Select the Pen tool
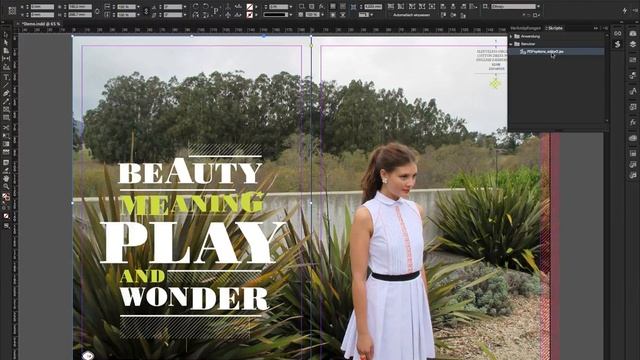 6,93
